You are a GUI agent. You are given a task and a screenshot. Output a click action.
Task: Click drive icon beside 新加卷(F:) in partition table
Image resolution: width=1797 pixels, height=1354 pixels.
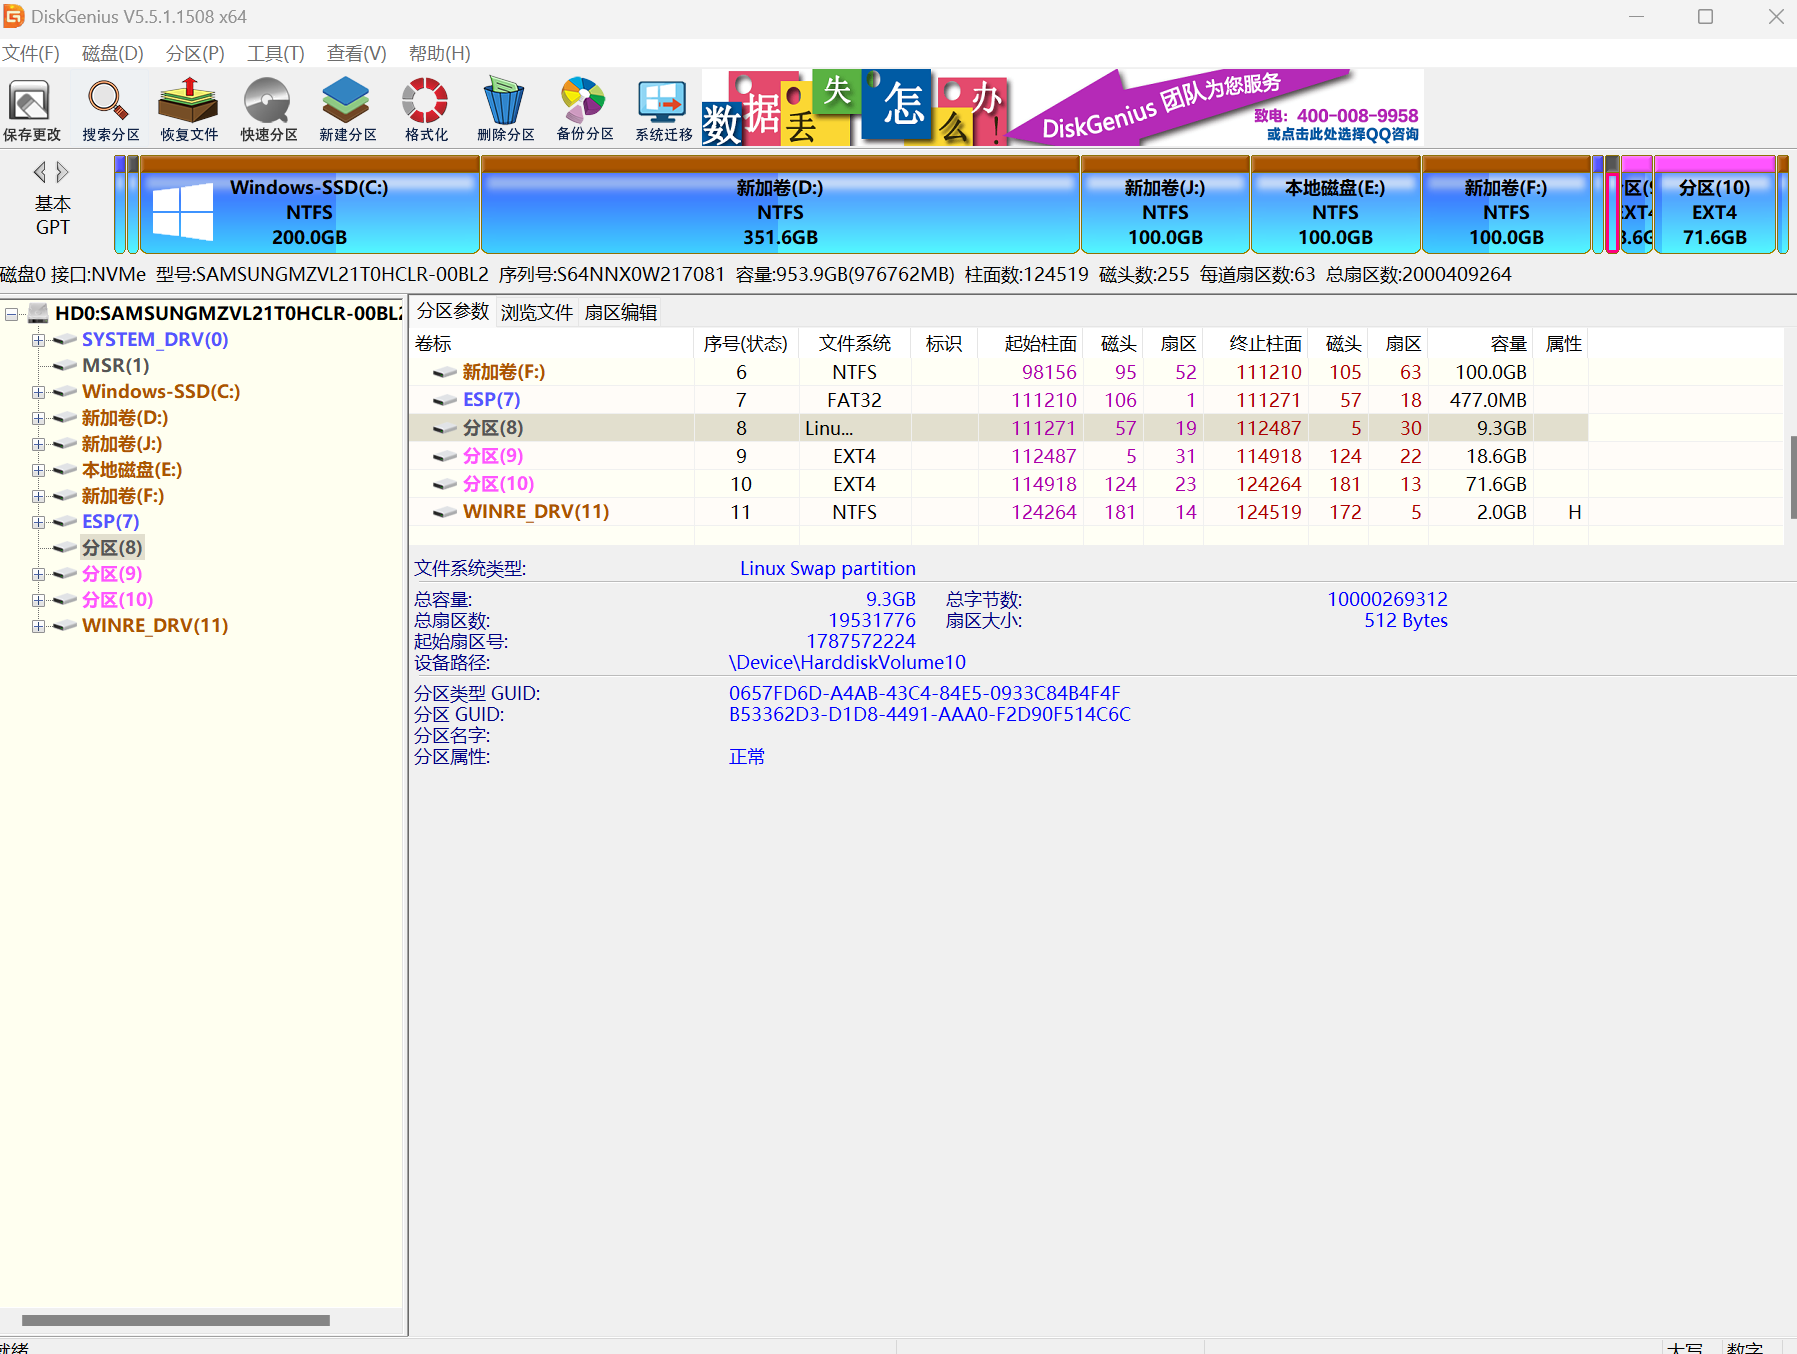coord(445,372)
